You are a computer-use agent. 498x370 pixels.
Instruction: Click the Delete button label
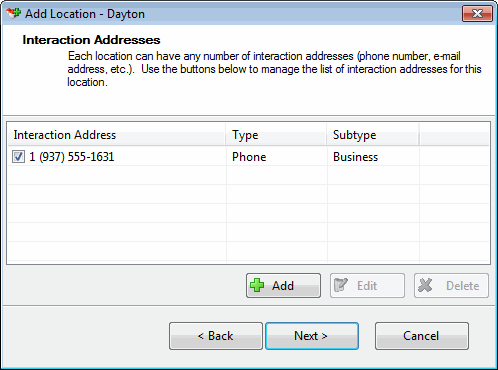tap(462, 286)
